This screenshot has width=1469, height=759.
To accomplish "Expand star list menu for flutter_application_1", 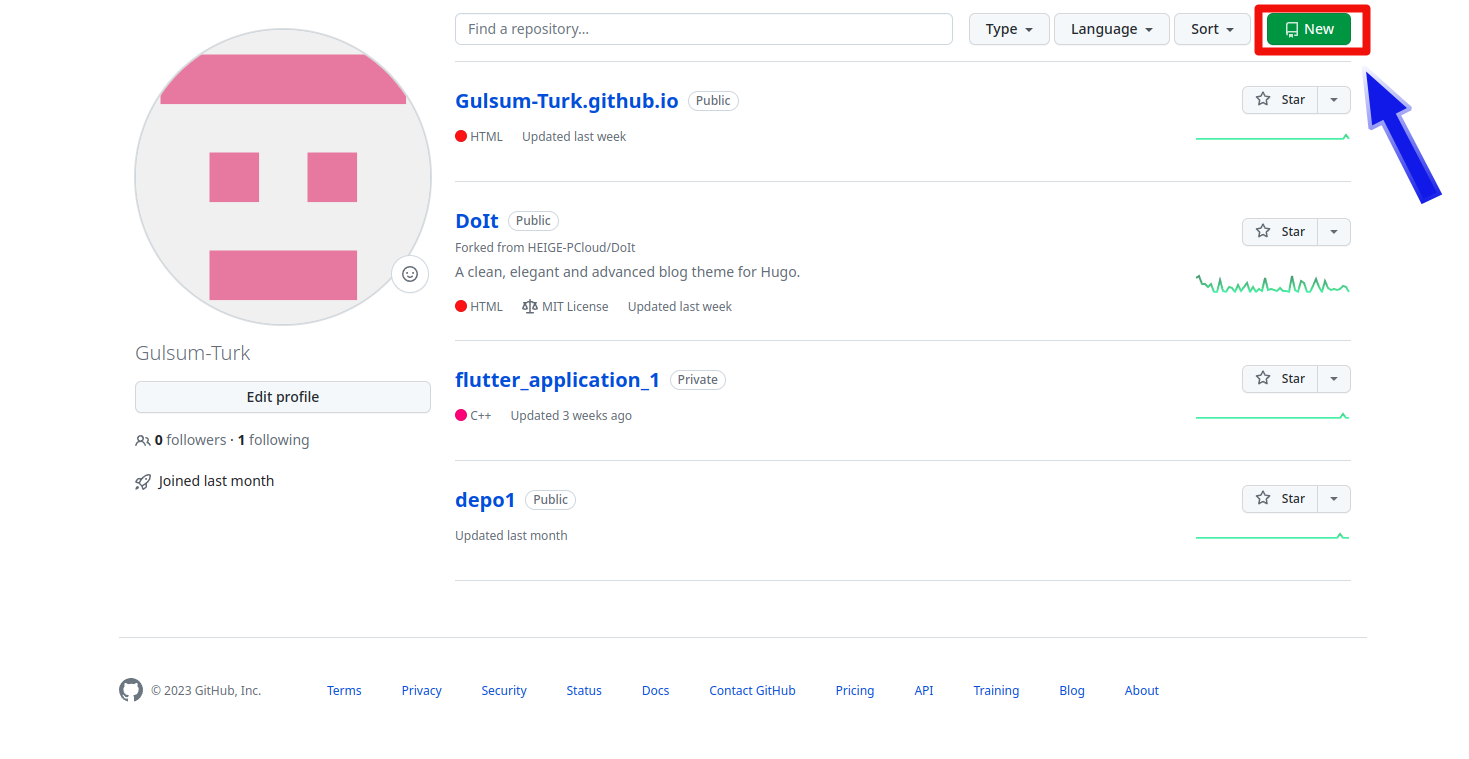I will (x=1334, y=379).
